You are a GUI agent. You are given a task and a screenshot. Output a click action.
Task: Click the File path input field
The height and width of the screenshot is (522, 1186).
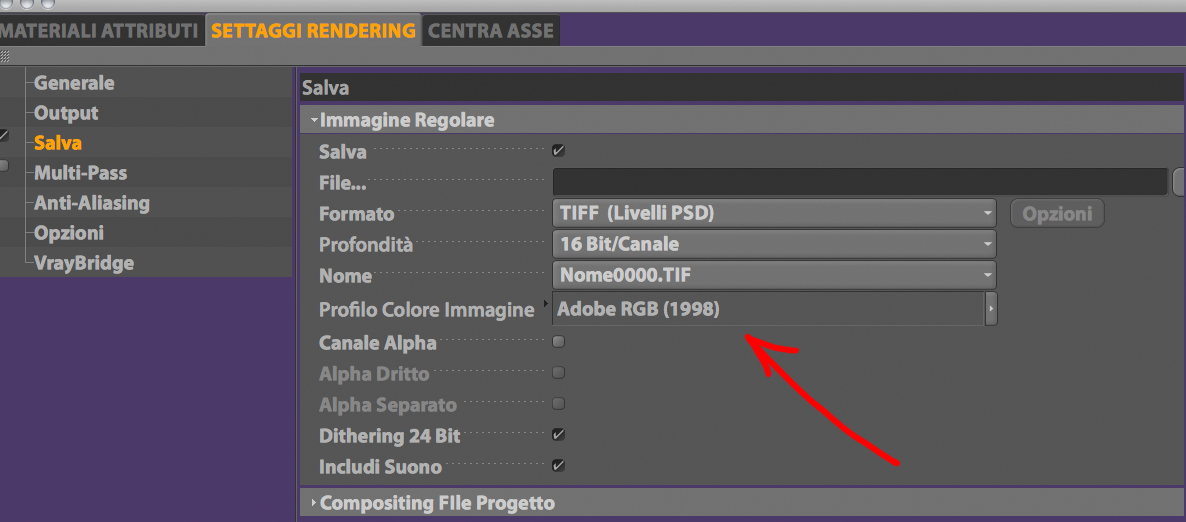[859, 182]
